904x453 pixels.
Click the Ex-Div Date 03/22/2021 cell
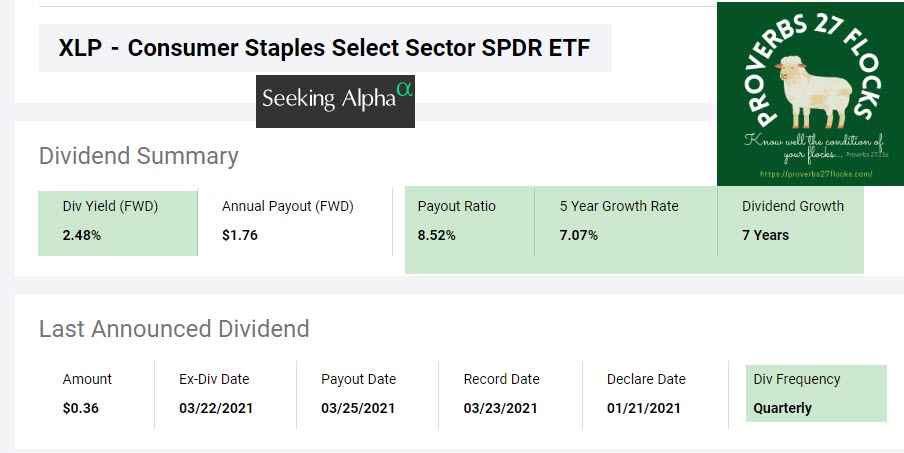click(x=215, y=393)
